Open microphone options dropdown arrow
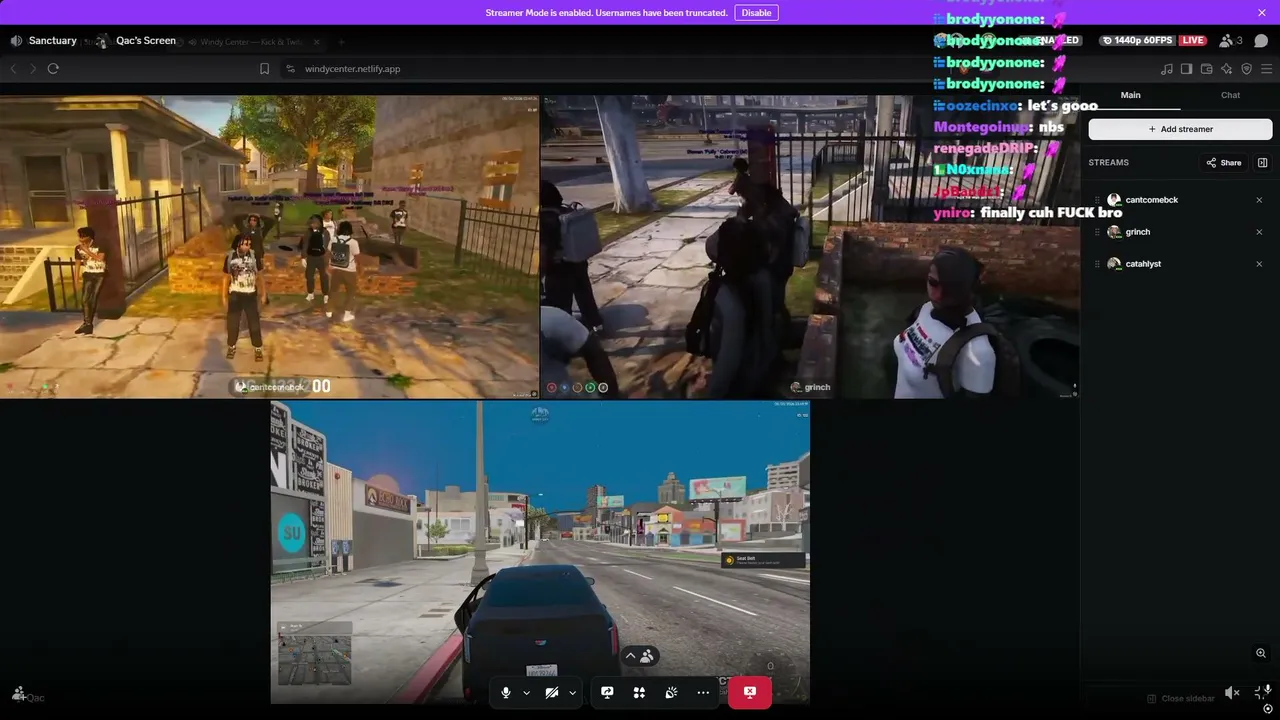Screen dimensions: 1280x720 tap(526, 692)
